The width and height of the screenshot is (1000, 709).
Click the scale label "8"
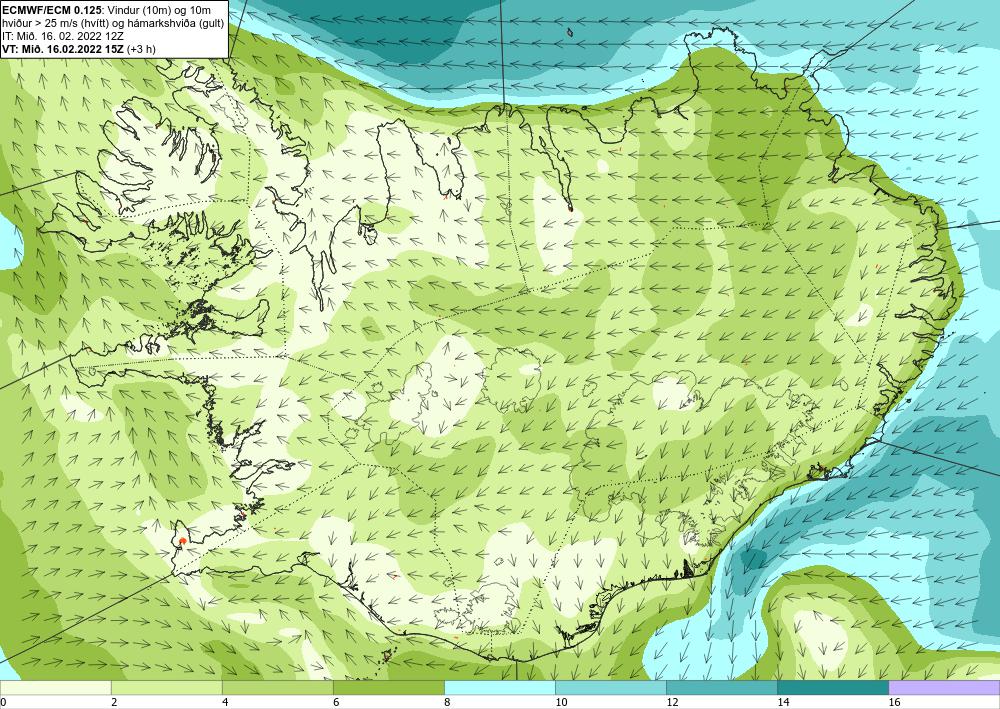click(446, 702)
